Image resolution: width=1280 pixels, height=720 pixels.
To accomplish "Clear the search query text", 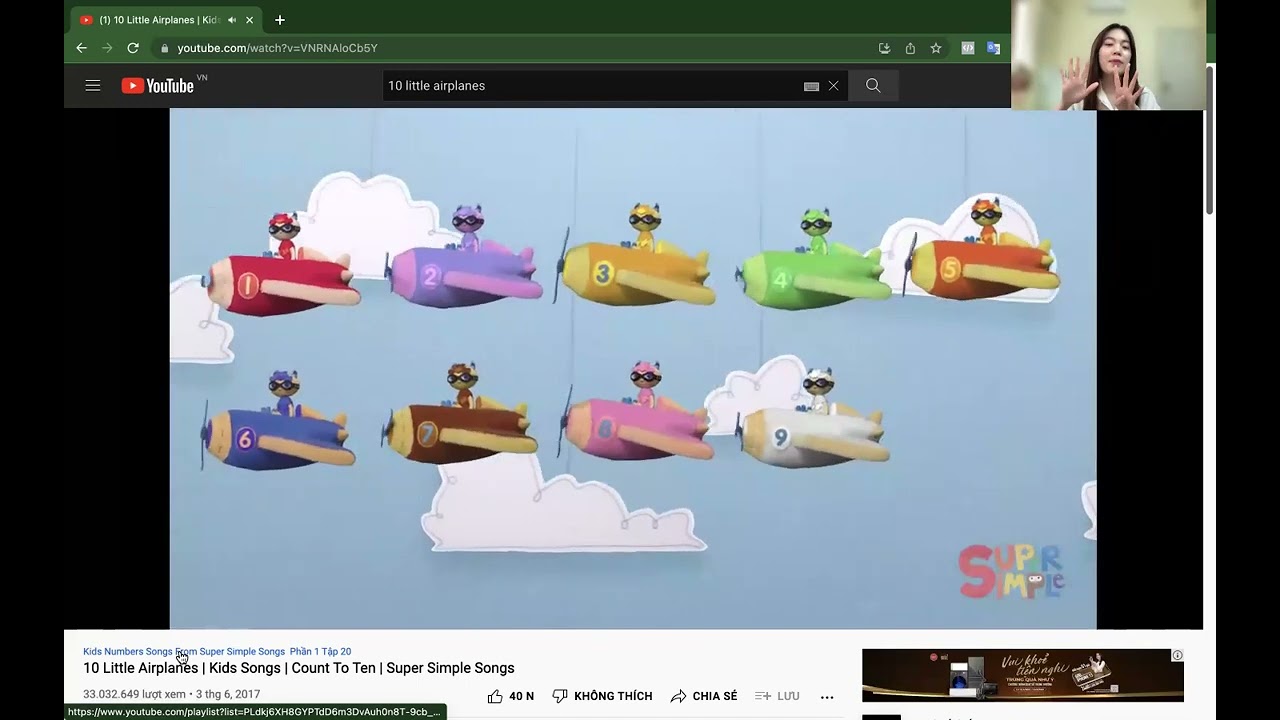I will click(833, 86).
